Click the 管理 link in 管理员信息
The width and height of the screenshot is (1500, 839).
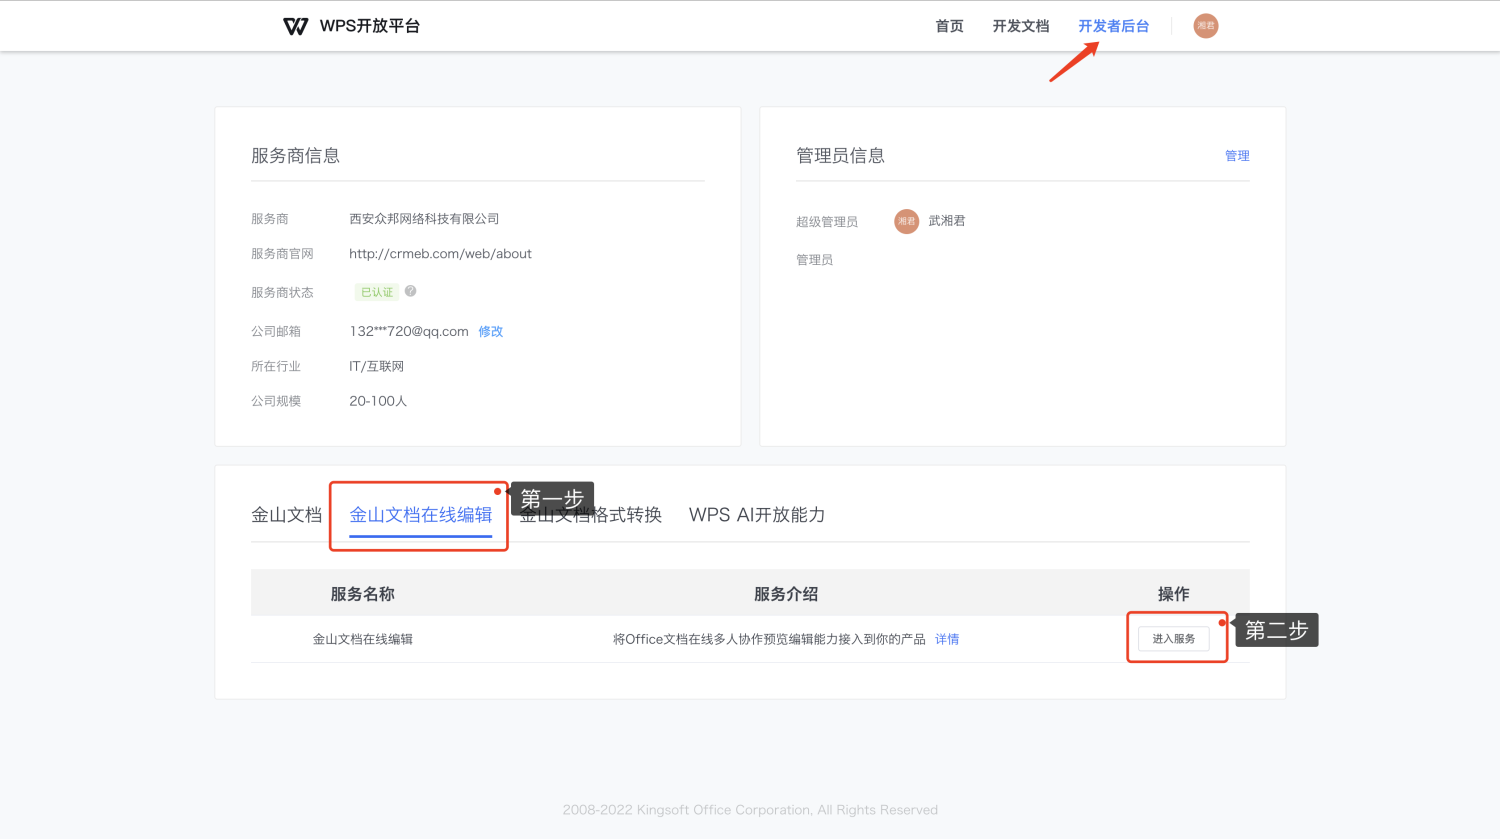pos(1237,156)
